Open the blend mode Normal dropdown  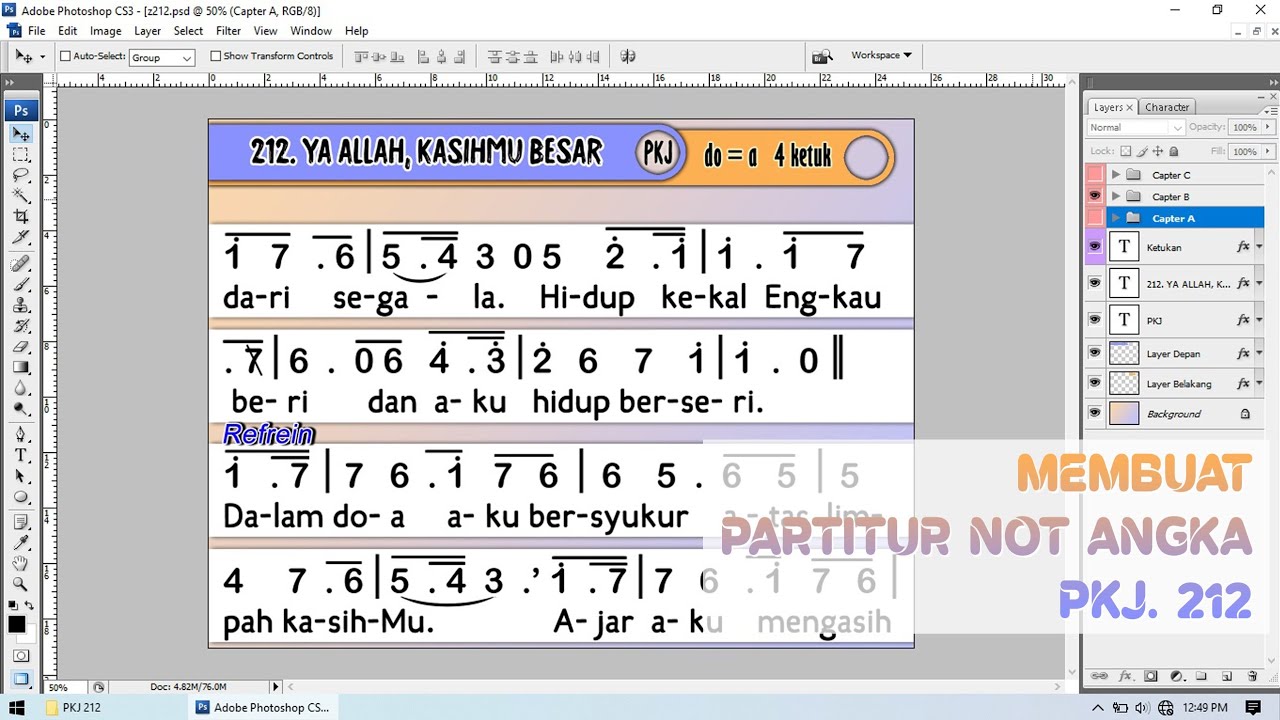click(x=1135, y=128)
